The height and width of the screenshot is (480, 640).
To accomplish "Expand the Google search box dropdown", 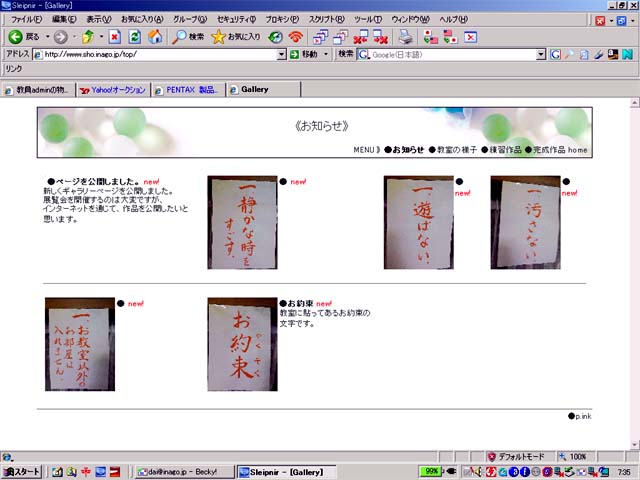I will (x=541, y=54).
